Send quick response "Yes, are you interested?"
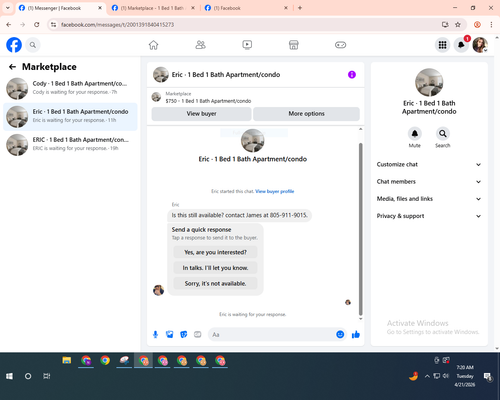Image resolution: width=500 pixels, height=400 pixels. click(x=215, y=252)
